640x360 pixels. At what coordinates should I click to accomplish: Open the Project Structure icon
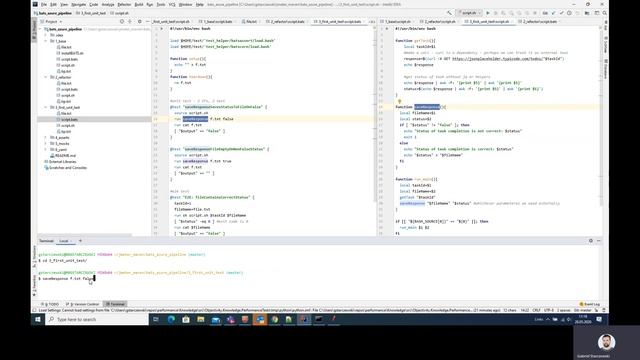[x=587, y=13]
